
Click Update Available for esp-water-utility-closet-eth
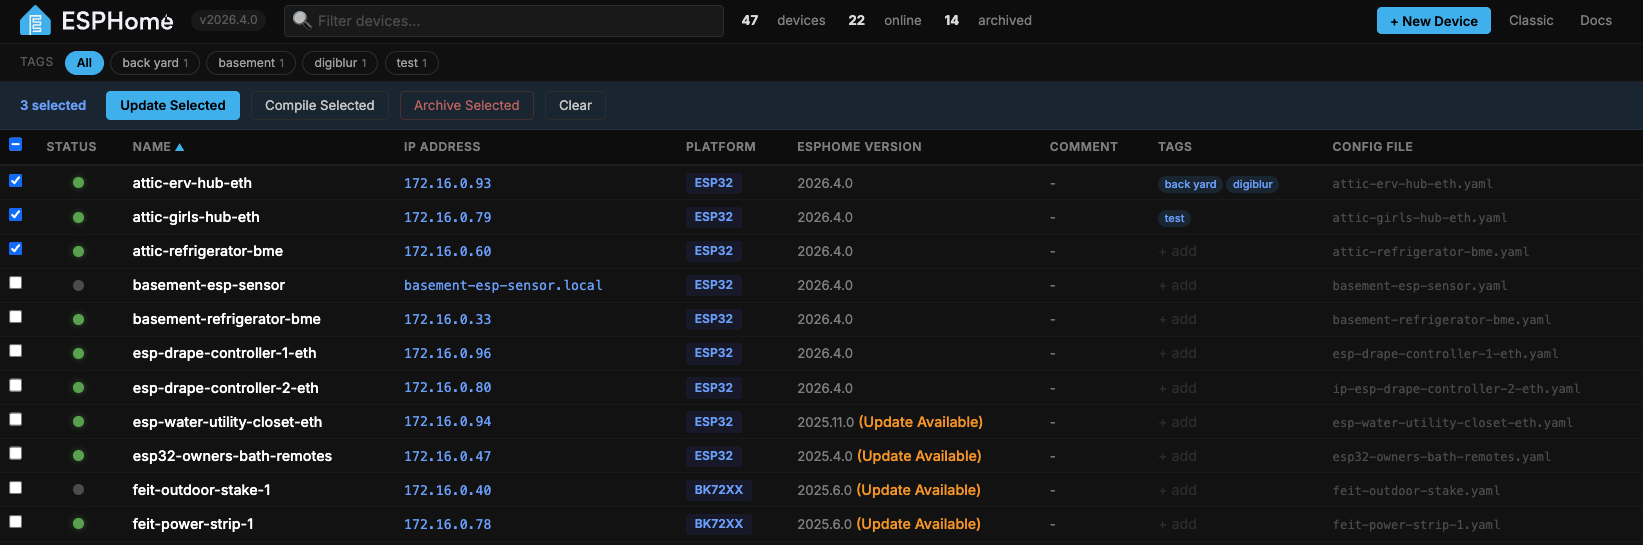point(921,422)
